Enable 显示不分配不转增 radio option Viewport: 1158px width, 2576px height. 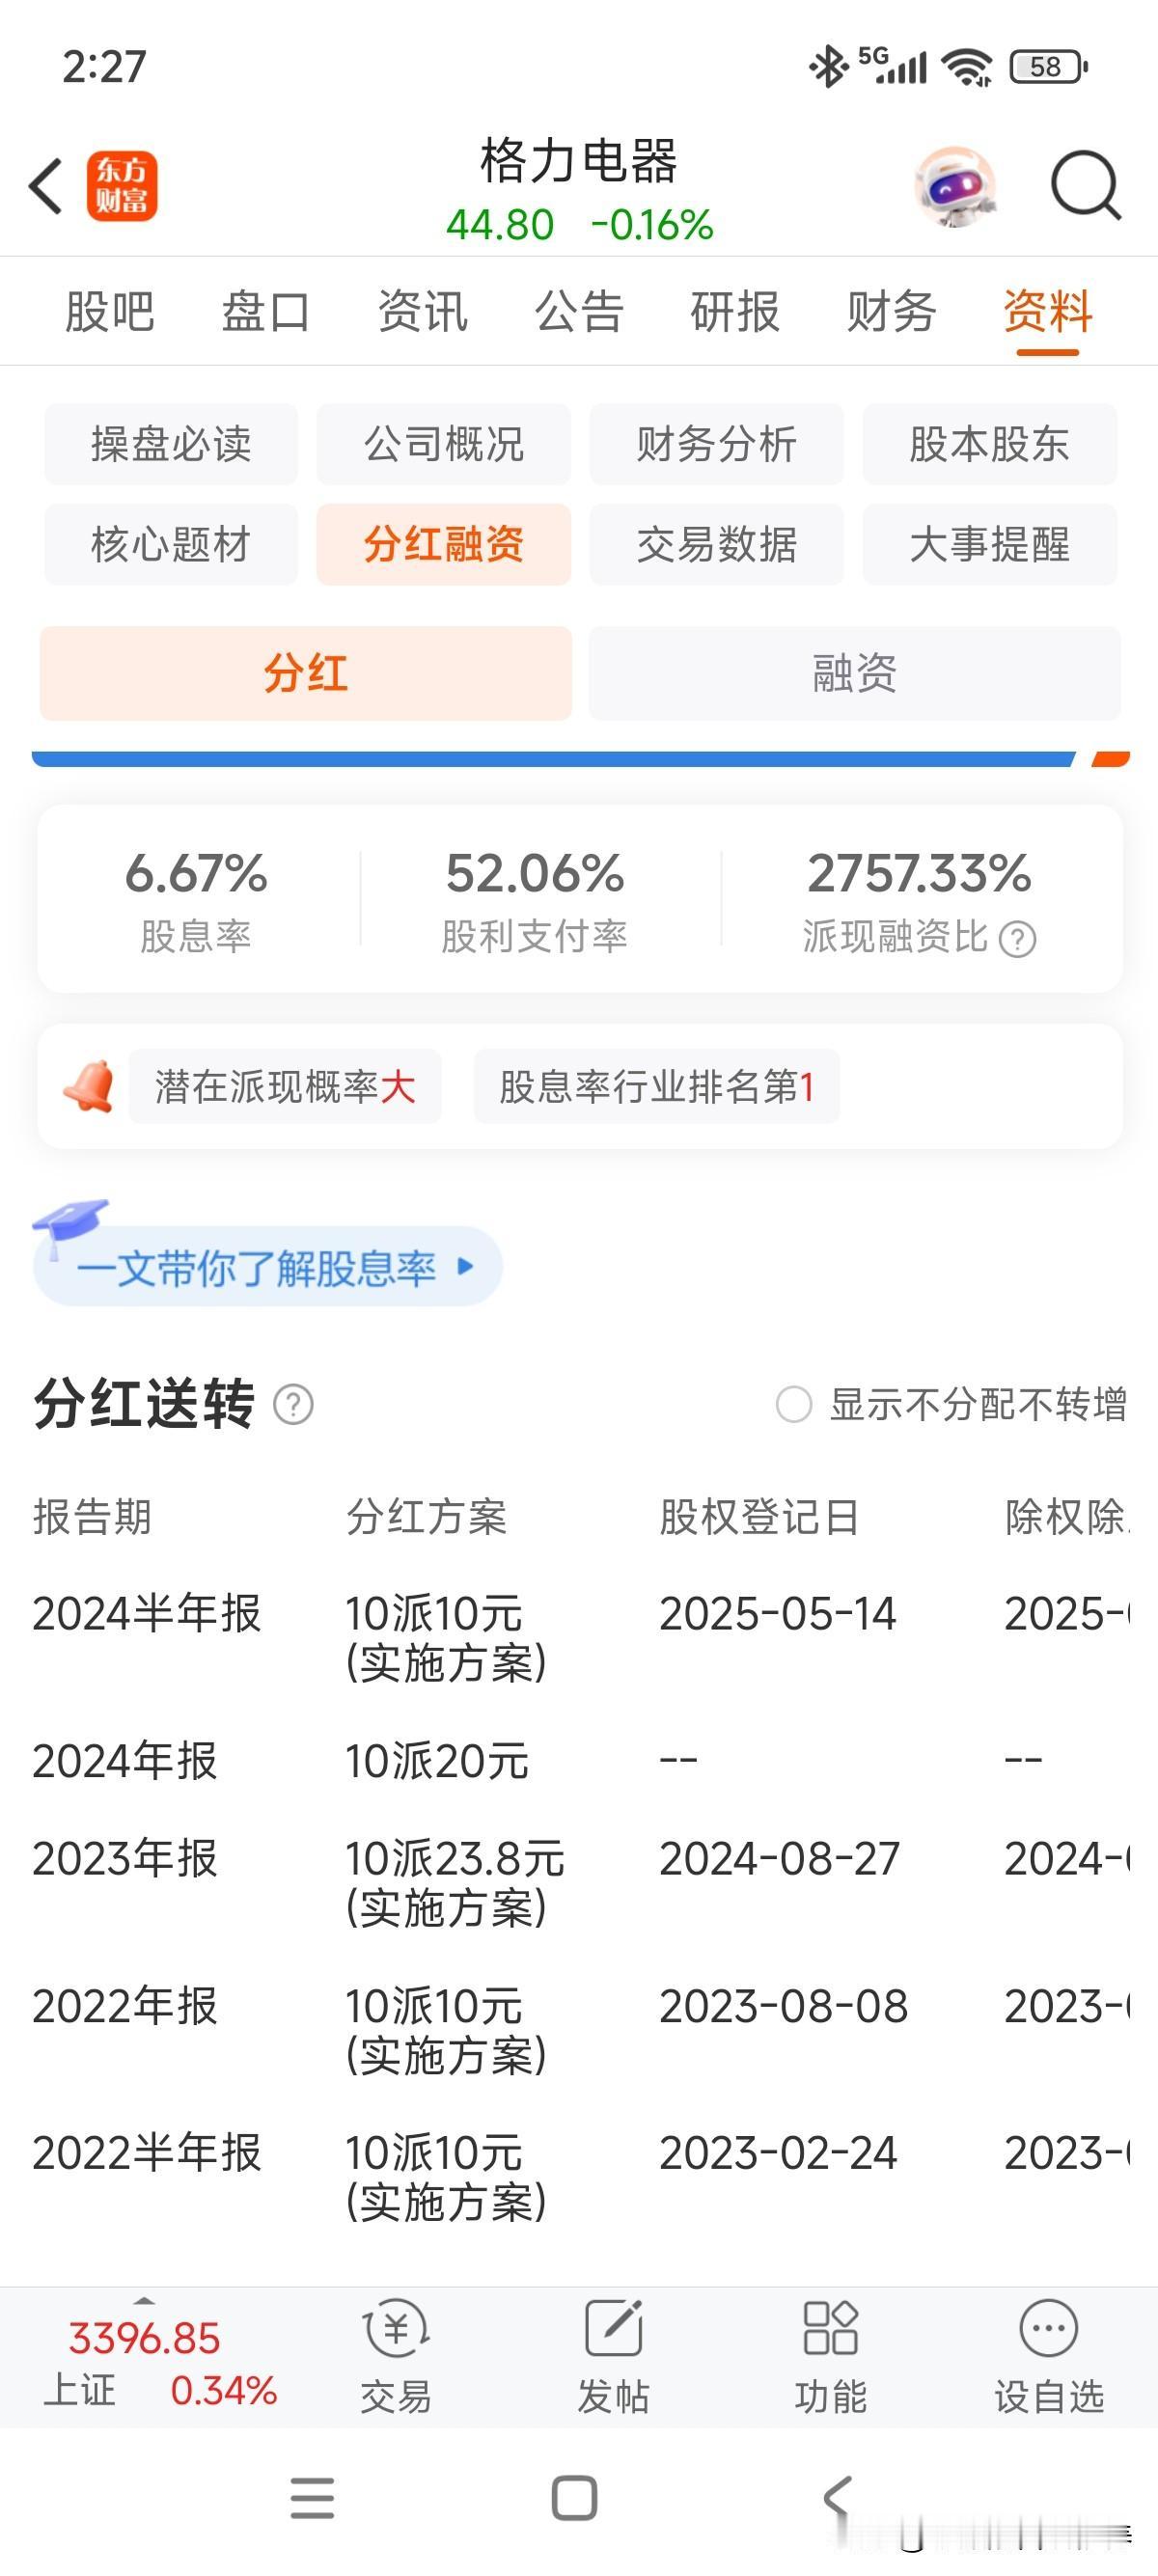tap(794, 1404)
